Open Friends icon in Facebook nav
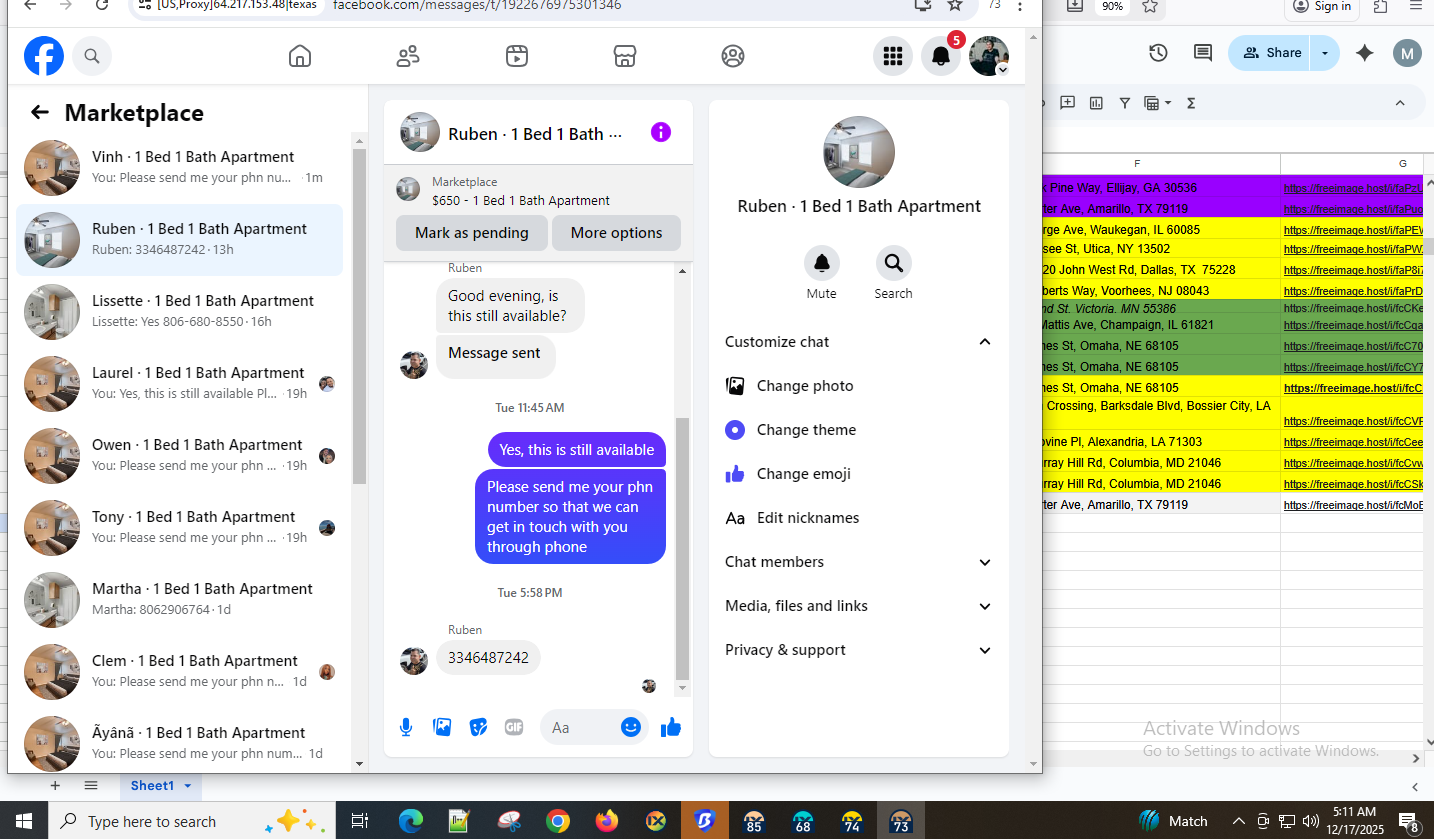This screenshot has width=1434, height=839. pyautogui.click(x=408, y=56)
